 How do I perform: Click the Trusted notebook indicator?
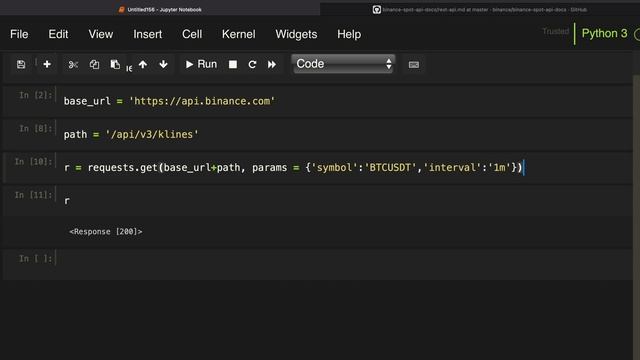tap(556, 31)
